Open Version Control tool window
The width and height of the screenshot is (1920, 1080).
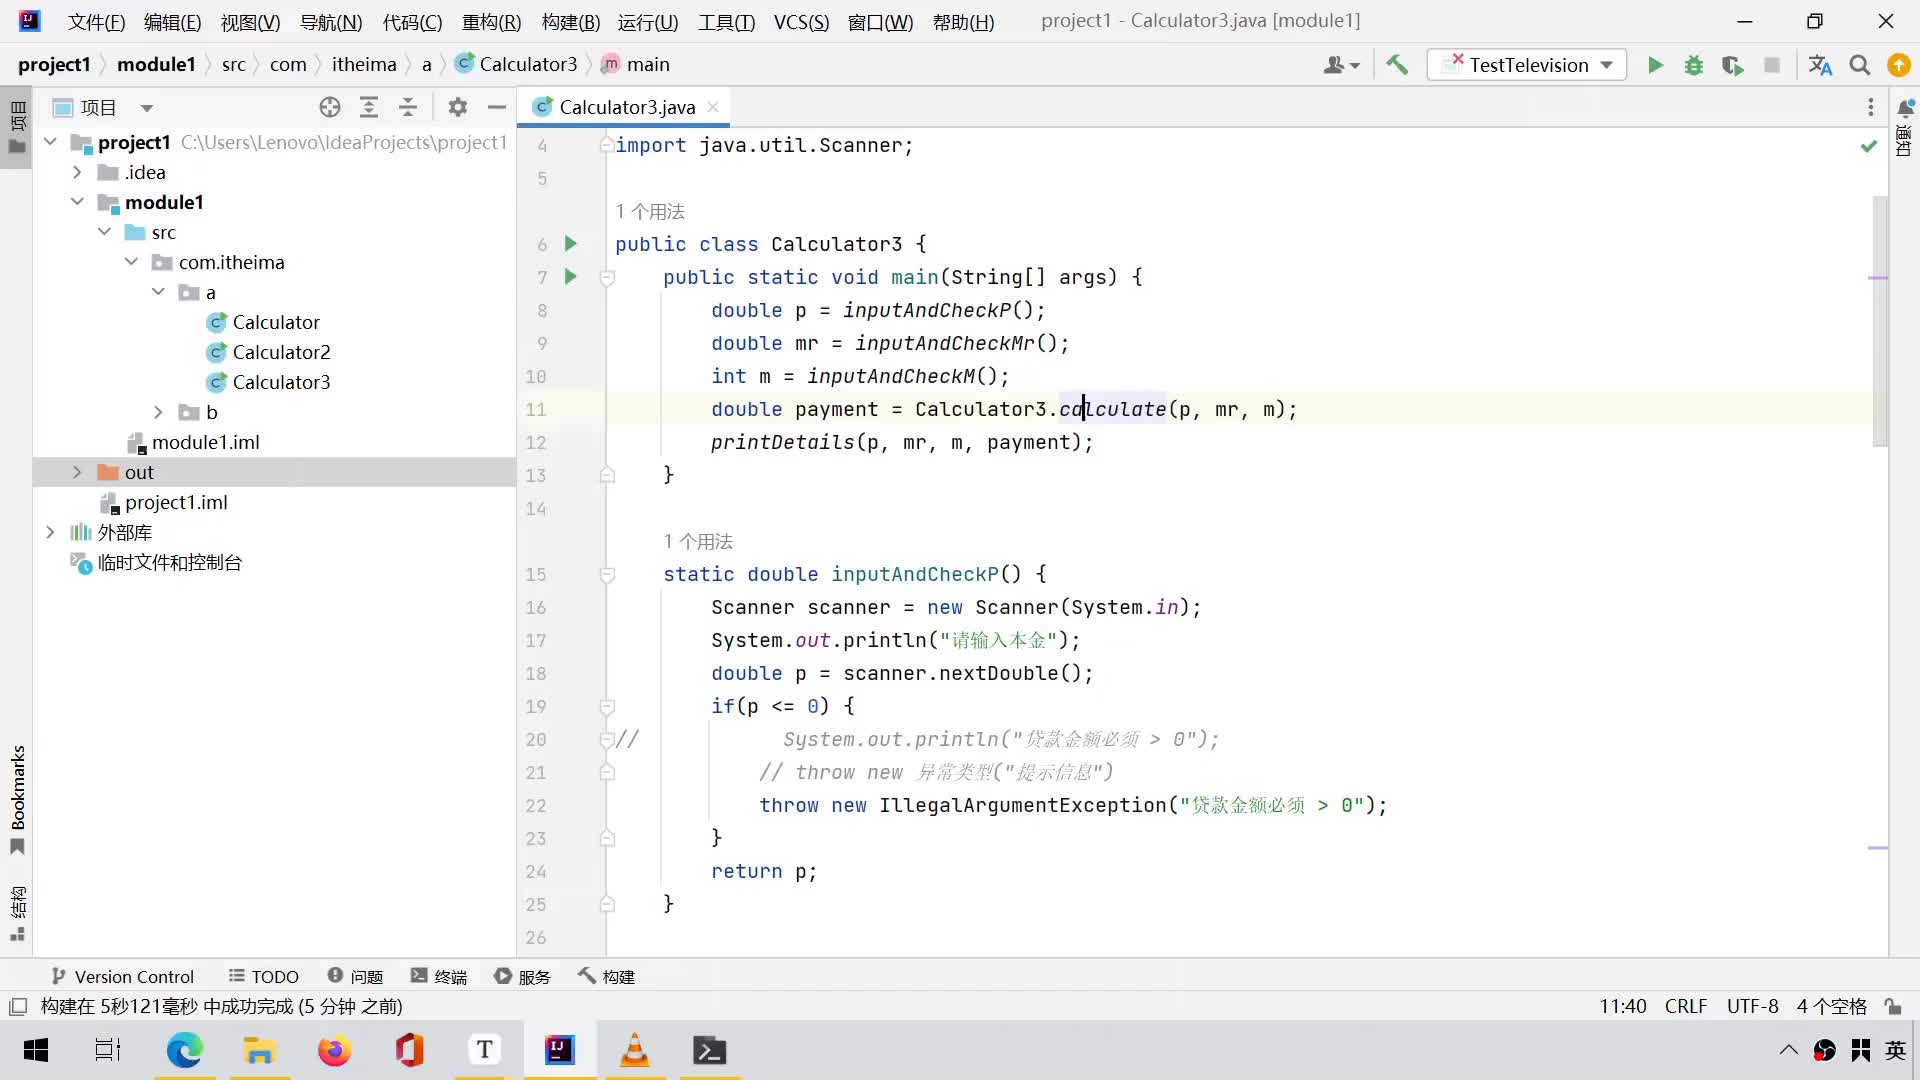pos(123,976)
